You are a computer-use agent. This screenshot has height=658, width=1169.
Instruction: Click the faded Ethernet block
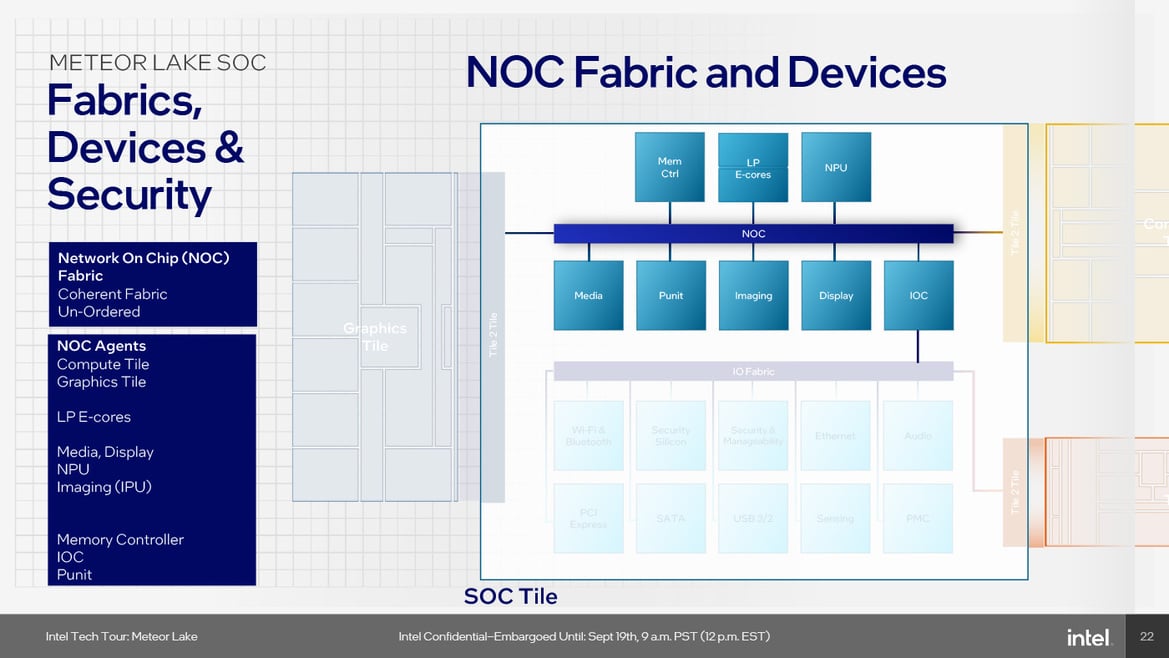(835, 436)
